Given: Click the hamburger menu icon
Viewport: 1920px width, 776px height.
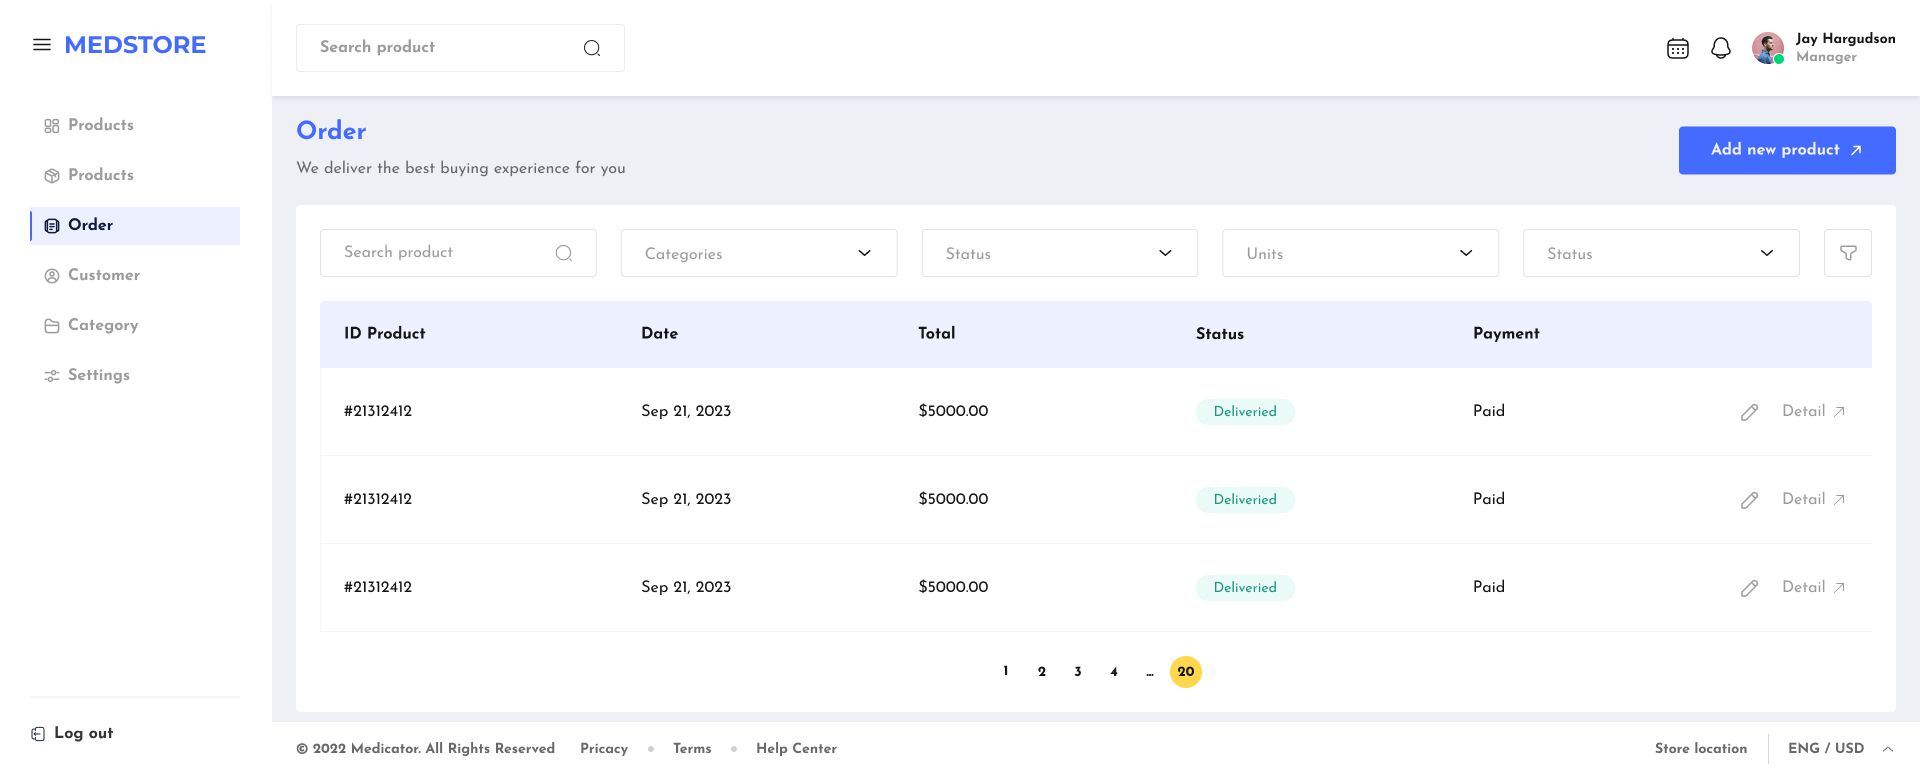Looking at the screenshot, I should pyautogui.click(x=42, y=45).
